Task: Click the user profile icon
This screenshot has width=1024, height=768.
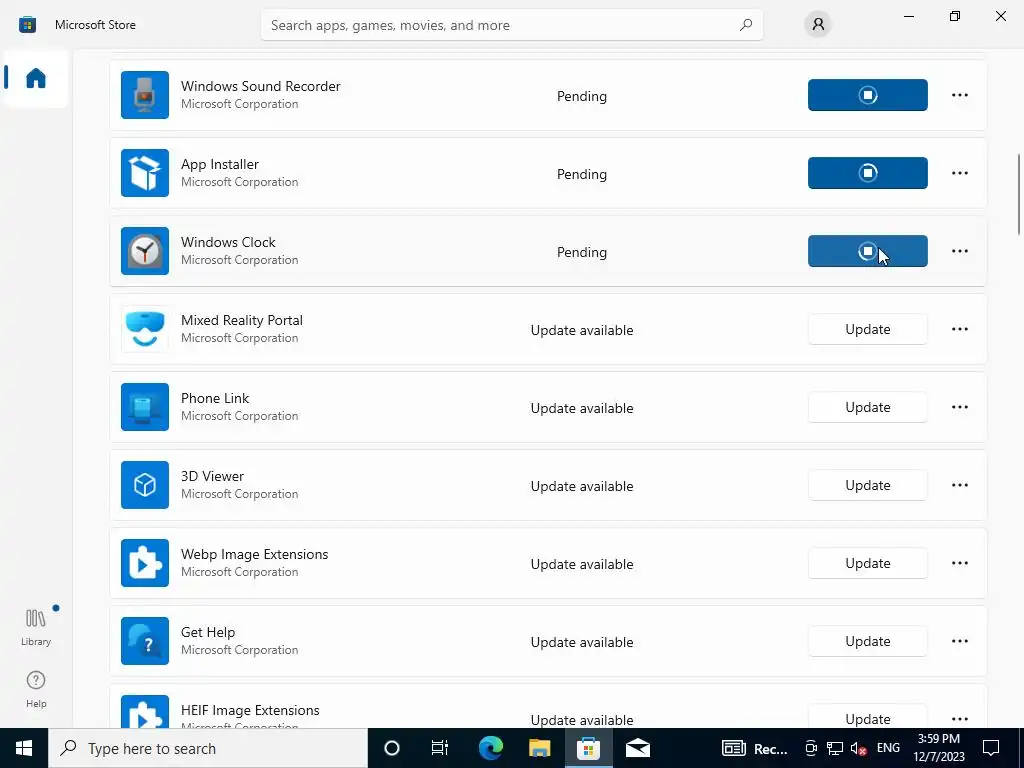Action: point(818,25)
